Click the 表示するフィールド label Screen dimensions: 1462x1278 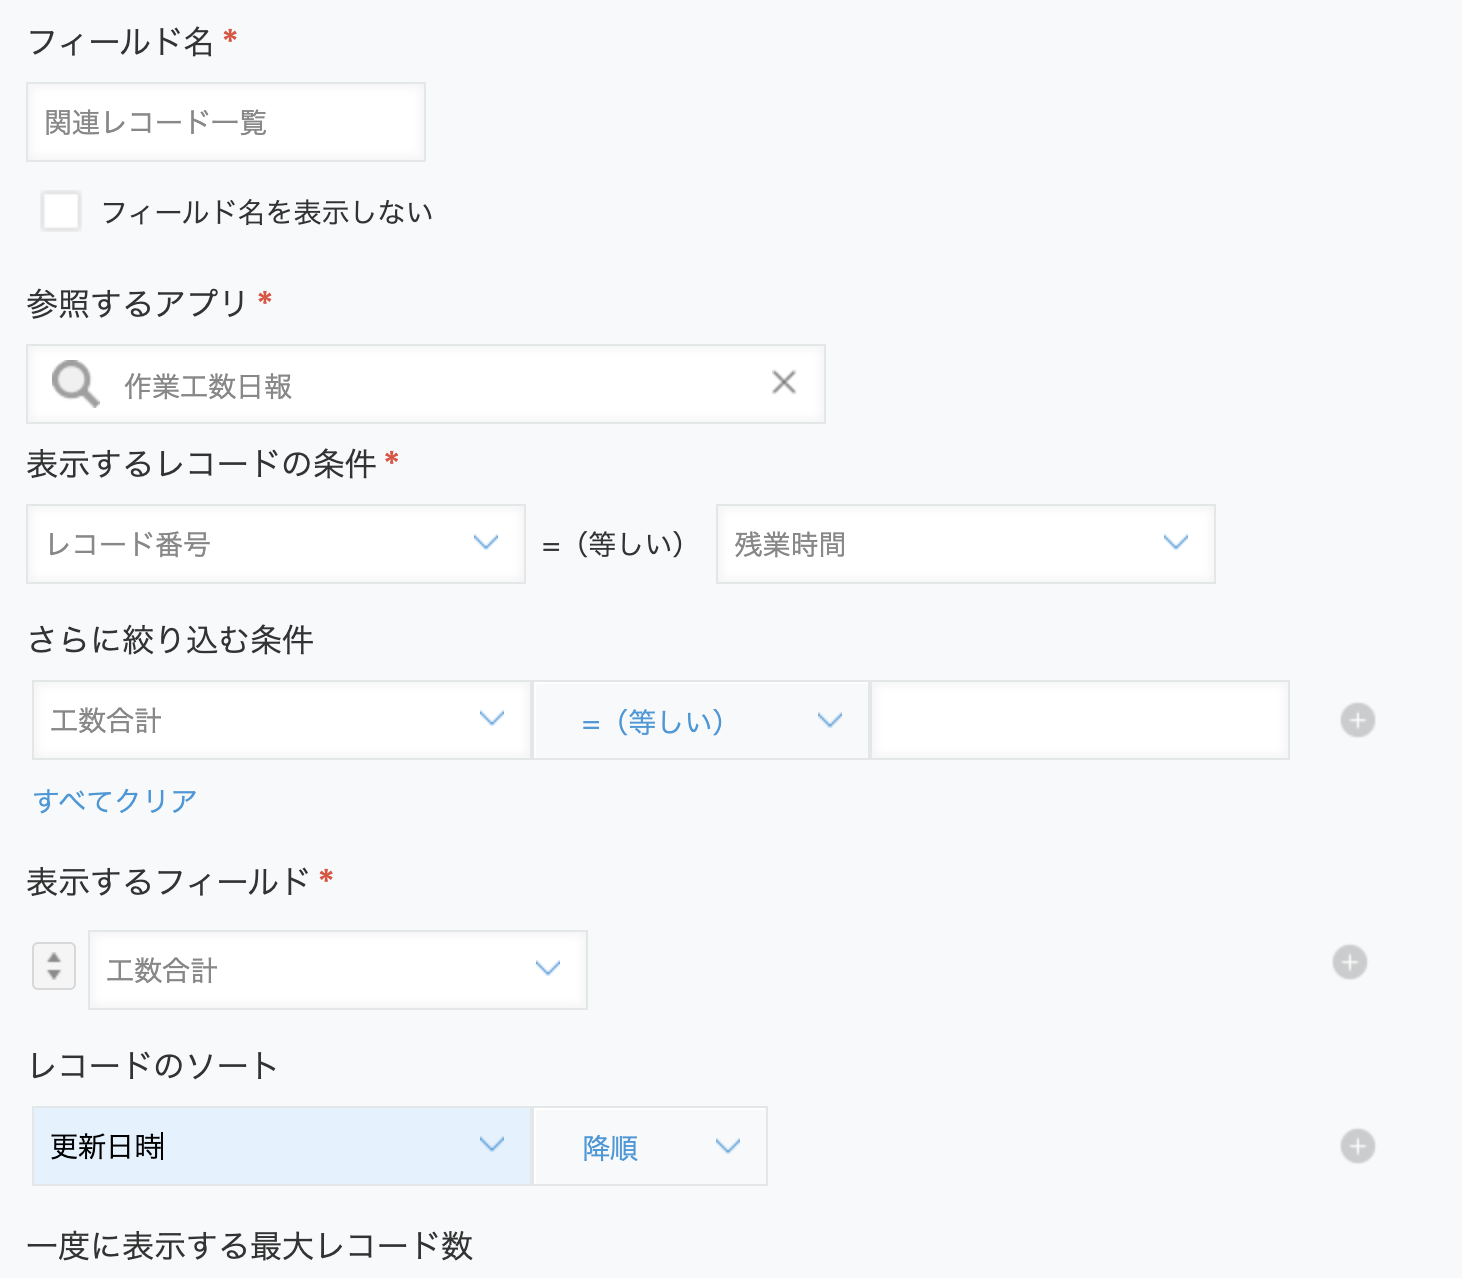pyautogui.click(x=169, y=881)
